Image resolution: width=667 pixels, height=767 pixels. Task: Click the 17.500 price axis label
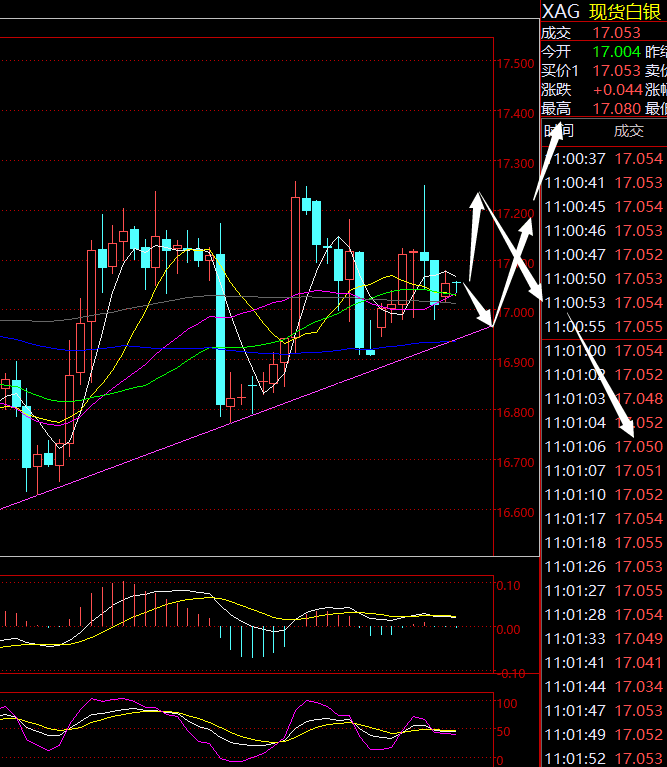click(x=515, y=64)
